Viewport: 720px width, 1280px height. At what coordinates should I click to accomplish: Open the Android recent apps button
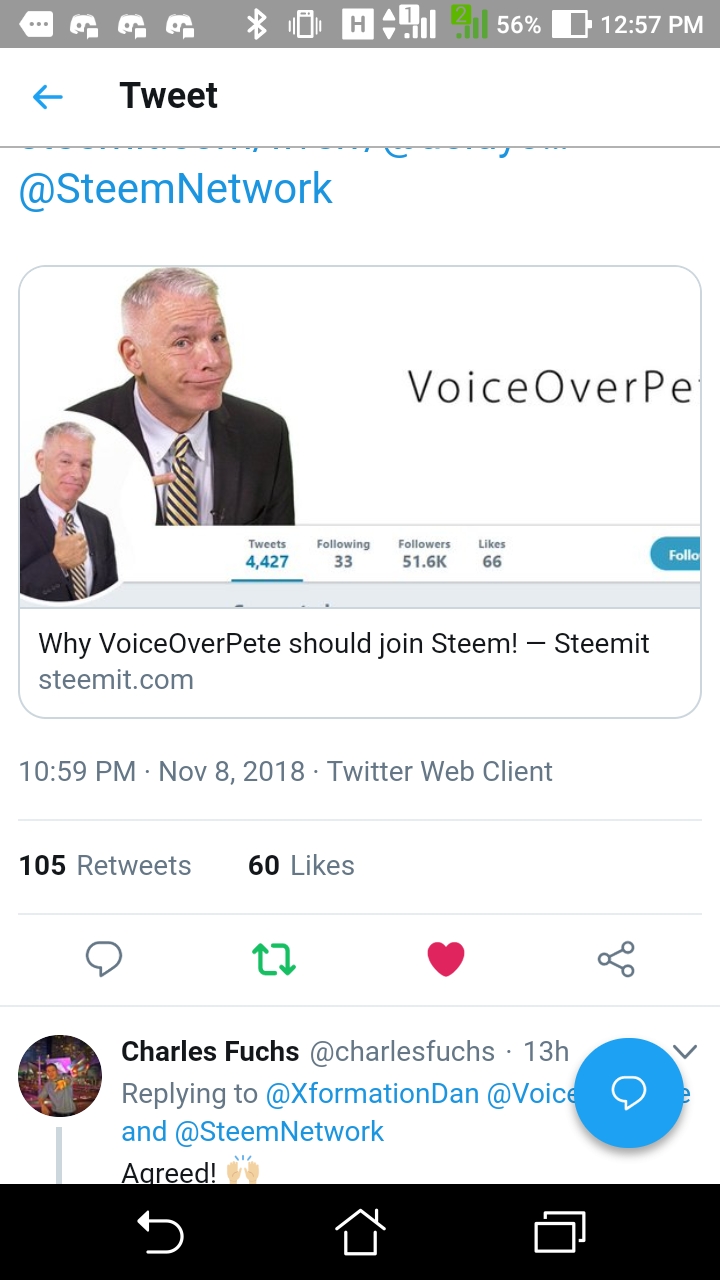560,1232
